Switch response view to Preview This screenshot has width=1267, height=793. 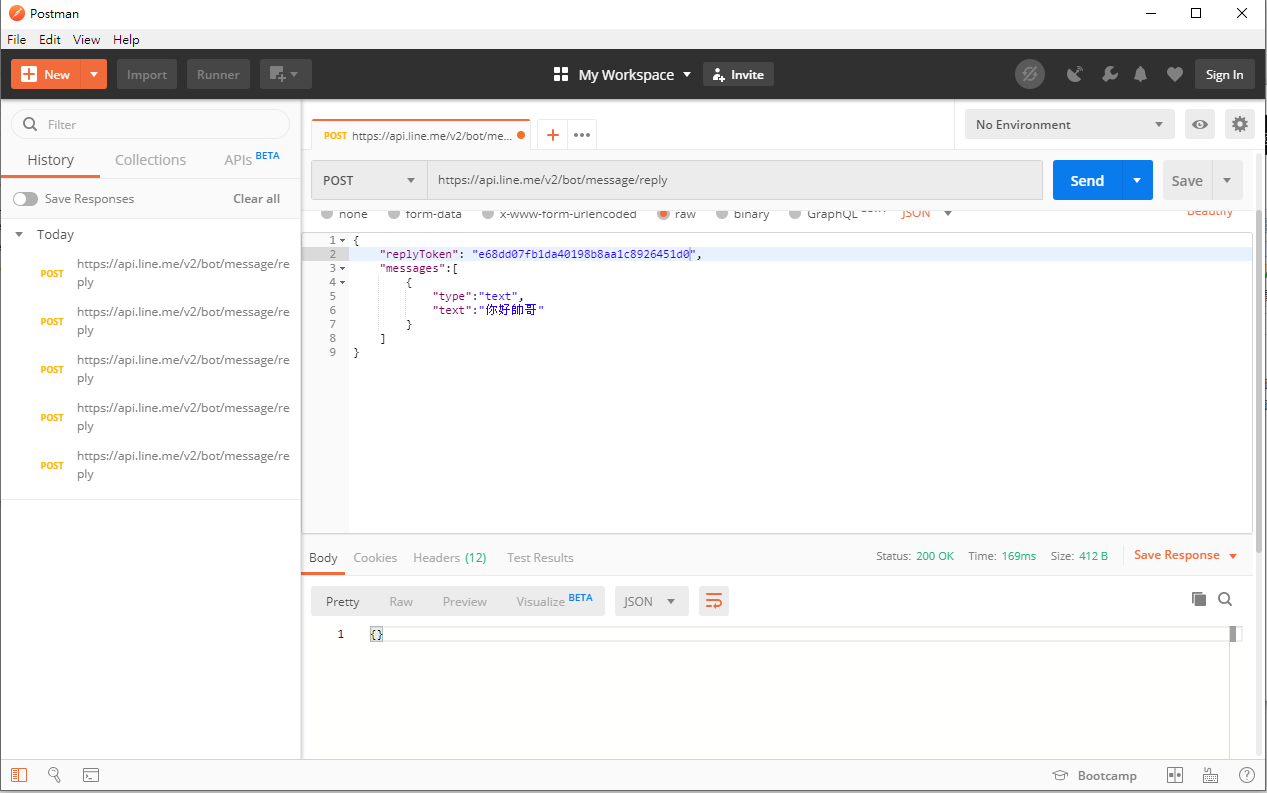point(465,601)
